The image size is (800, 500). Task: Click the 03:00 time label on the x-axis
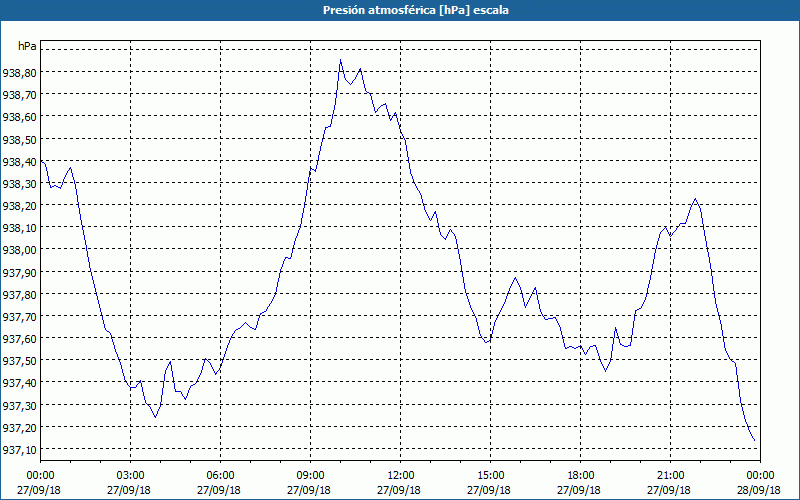[x=130, y=475]
